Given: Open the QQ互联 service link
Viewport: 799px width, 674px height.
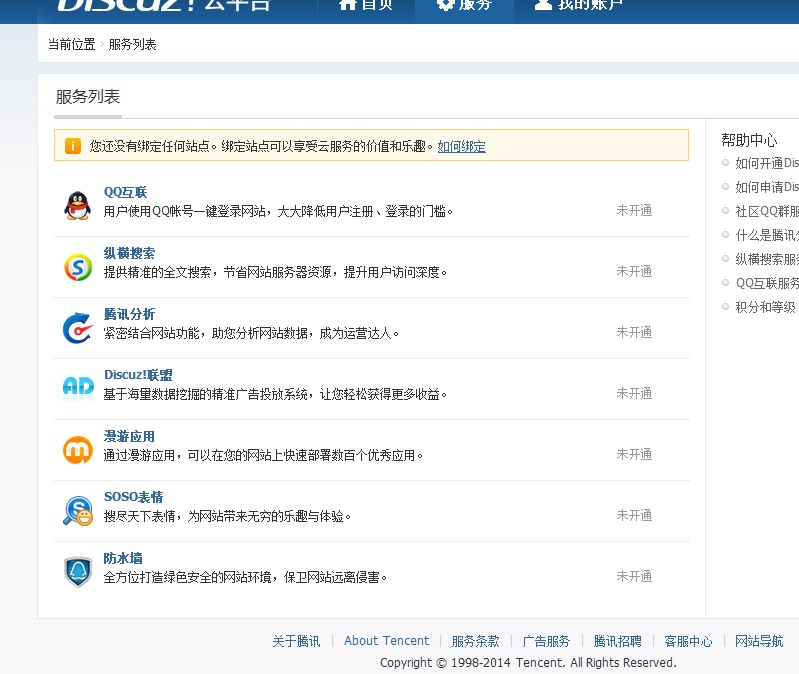Looking at the screenshot, I should click(125, 192).
